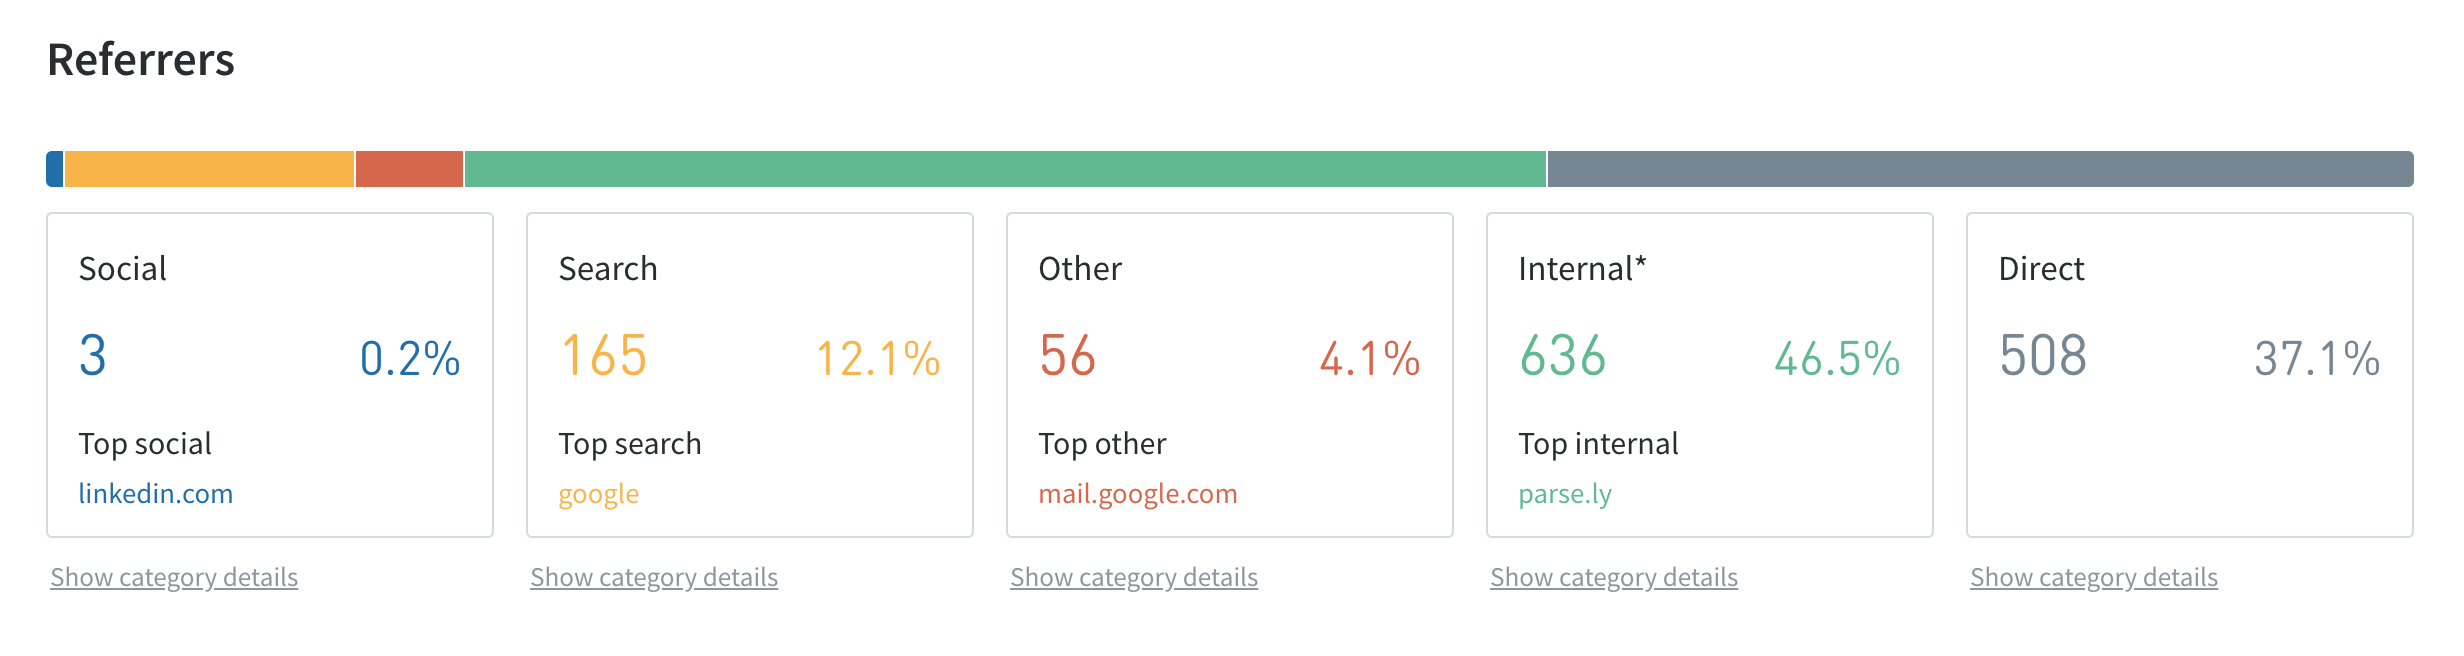The image size is (2464, 656).
Task: Click the blue Social bar segment
Action: 55,169
